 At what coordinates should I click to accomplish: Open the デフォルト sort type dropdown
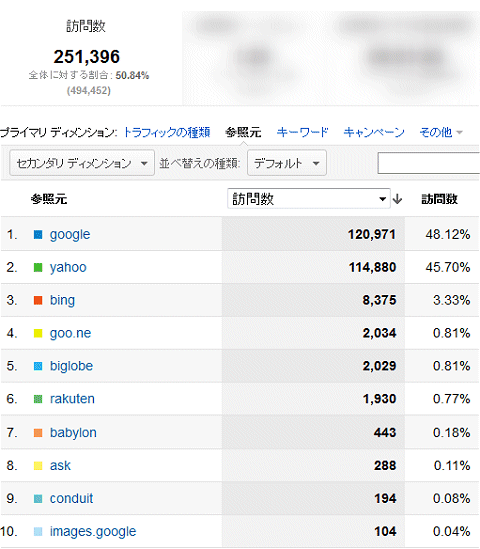click(287, 163)
